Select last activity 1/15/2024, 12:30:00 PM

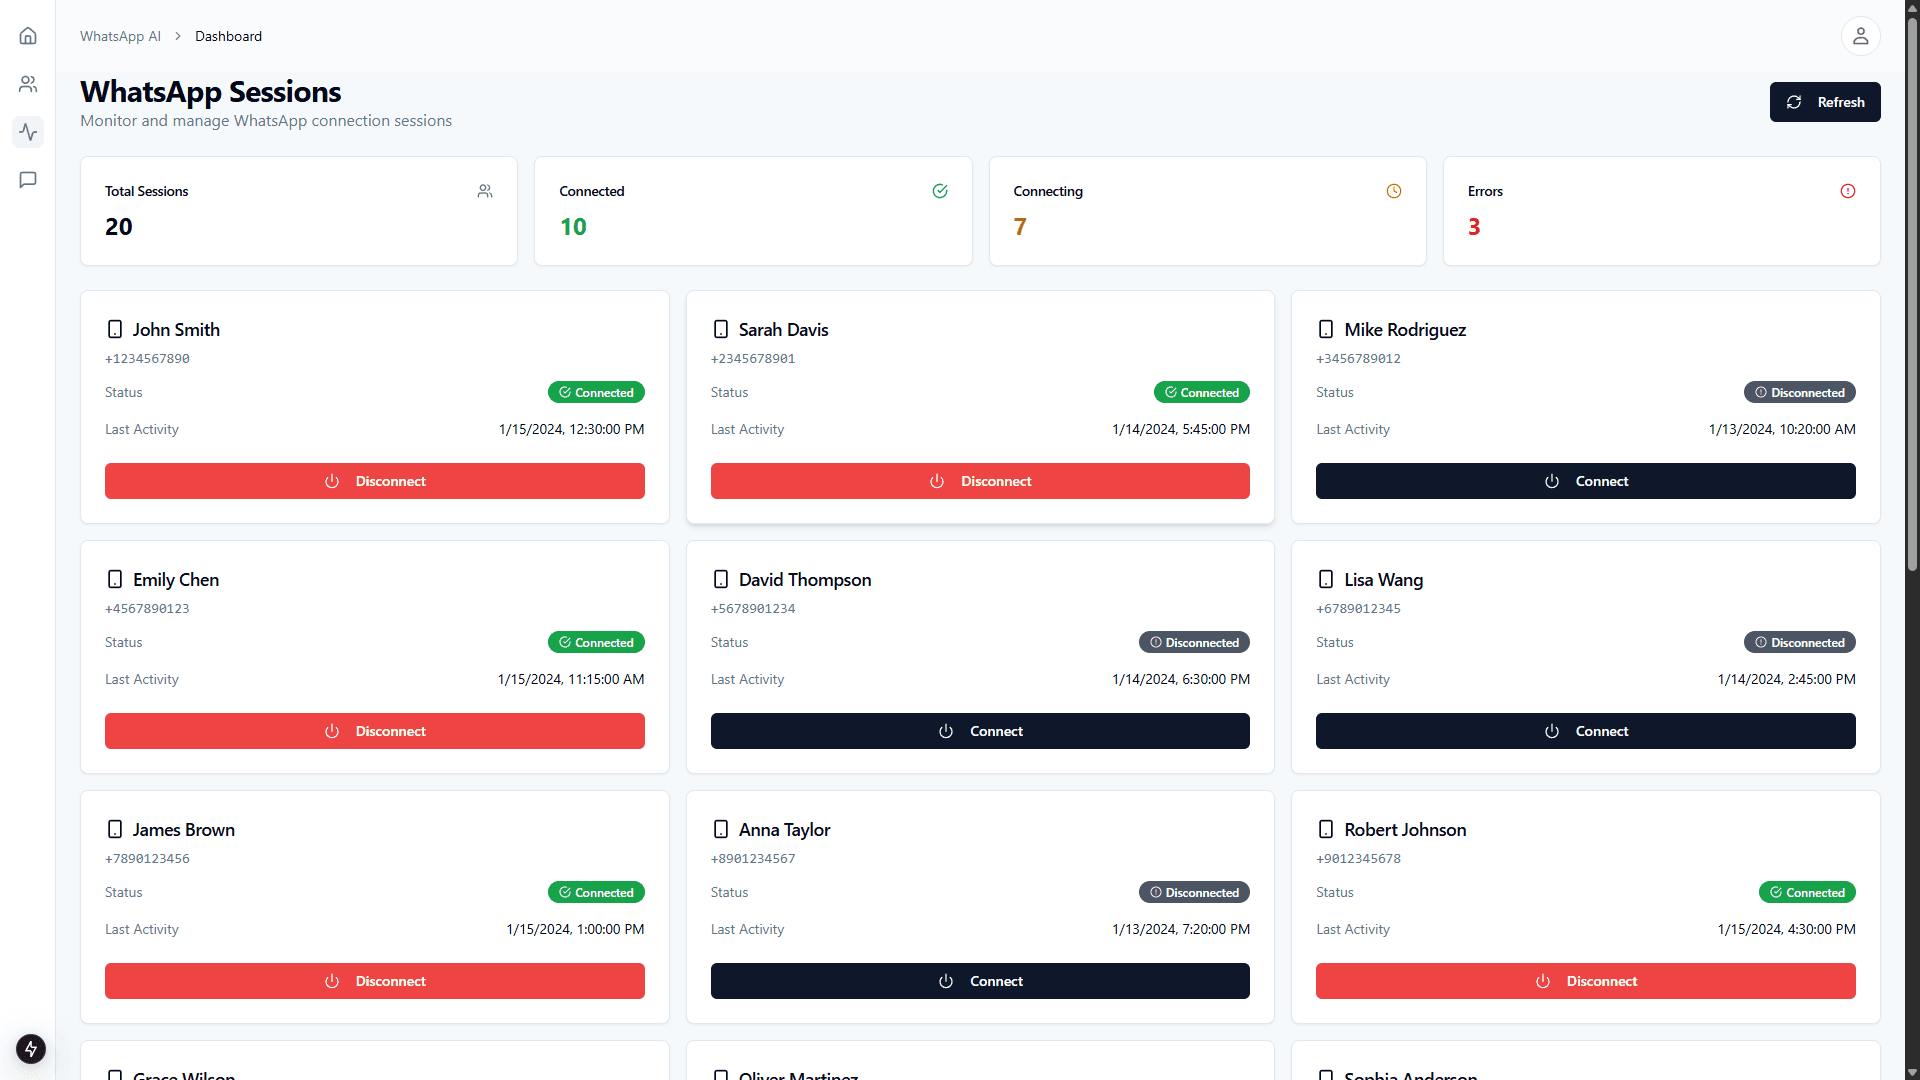(x=572, y=429)
